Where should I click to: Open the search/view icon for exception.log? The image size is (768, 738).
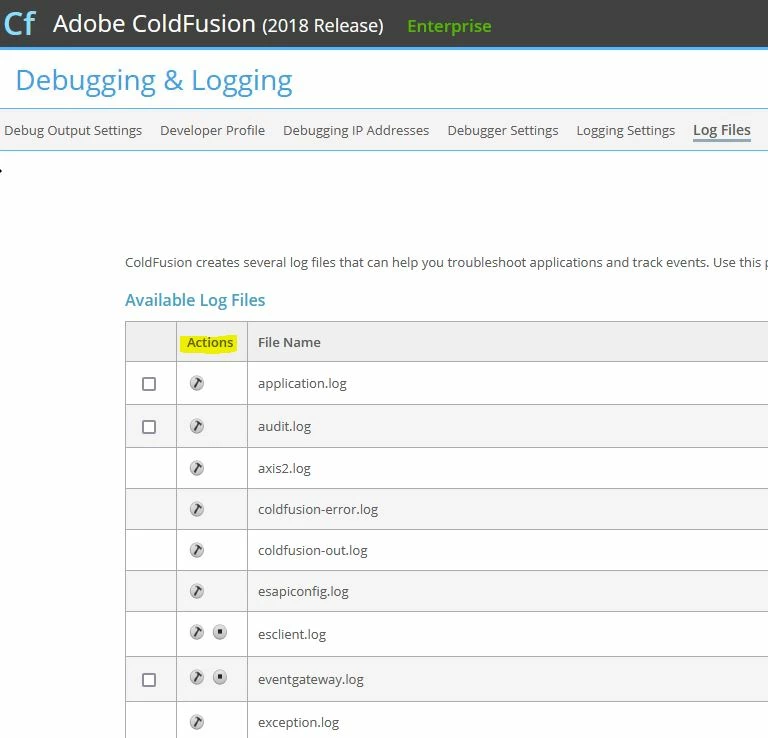197,722
